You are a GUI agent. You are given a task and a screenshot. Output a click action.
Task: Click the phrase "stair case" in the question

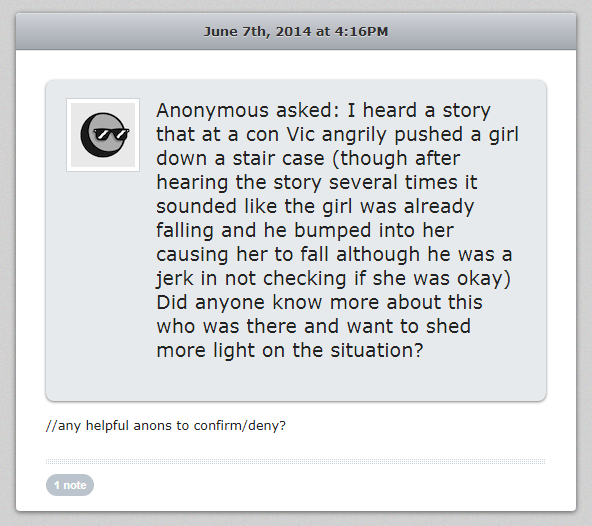pyautogui.click(x=278, y=158)
